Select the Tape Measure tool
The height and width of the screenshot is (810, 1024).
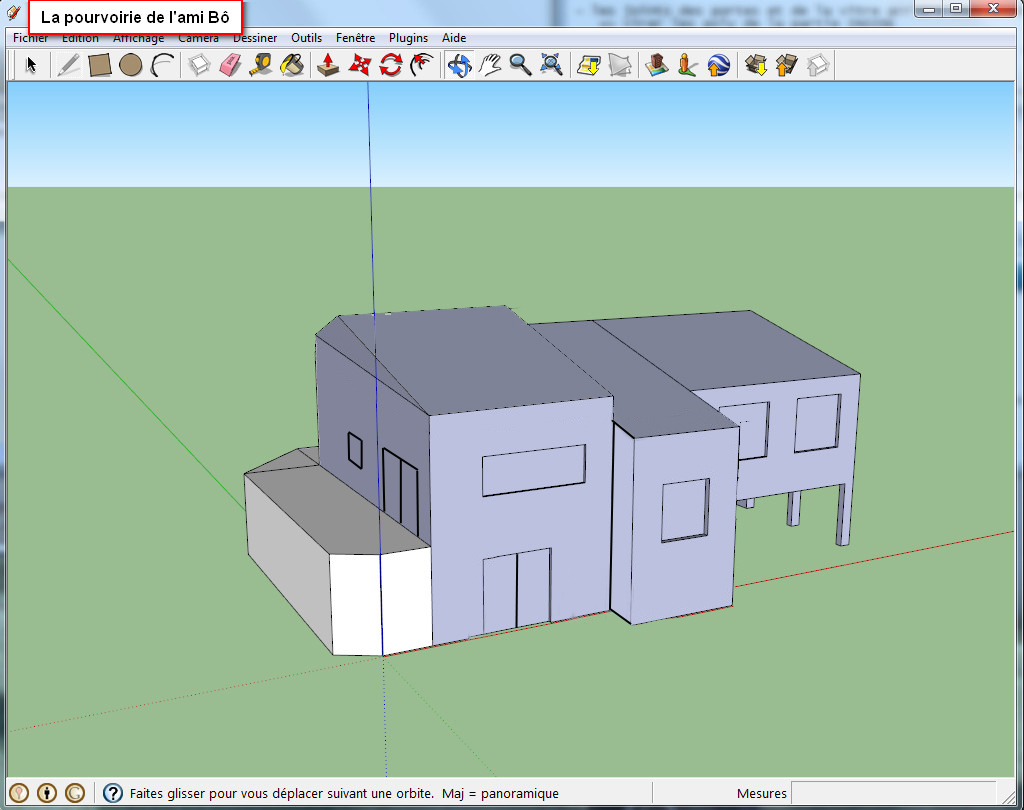(261, 65)
